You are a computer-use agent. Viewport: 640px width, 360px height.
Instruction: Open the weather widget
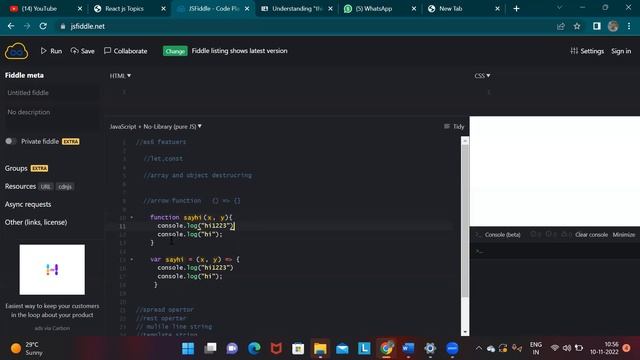(27, 349)
